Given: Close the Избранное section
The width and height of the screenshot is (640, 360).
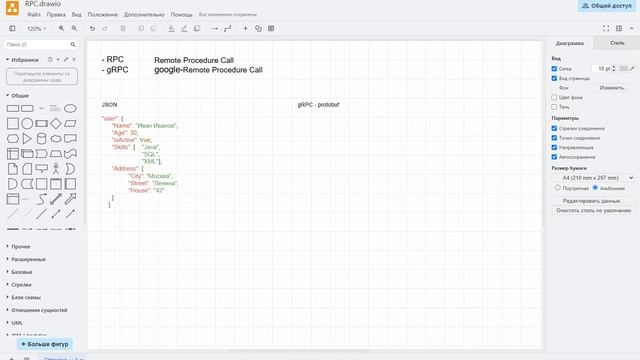Looking at the screenshot, I should pyautogui.click(x=74, y=60).
